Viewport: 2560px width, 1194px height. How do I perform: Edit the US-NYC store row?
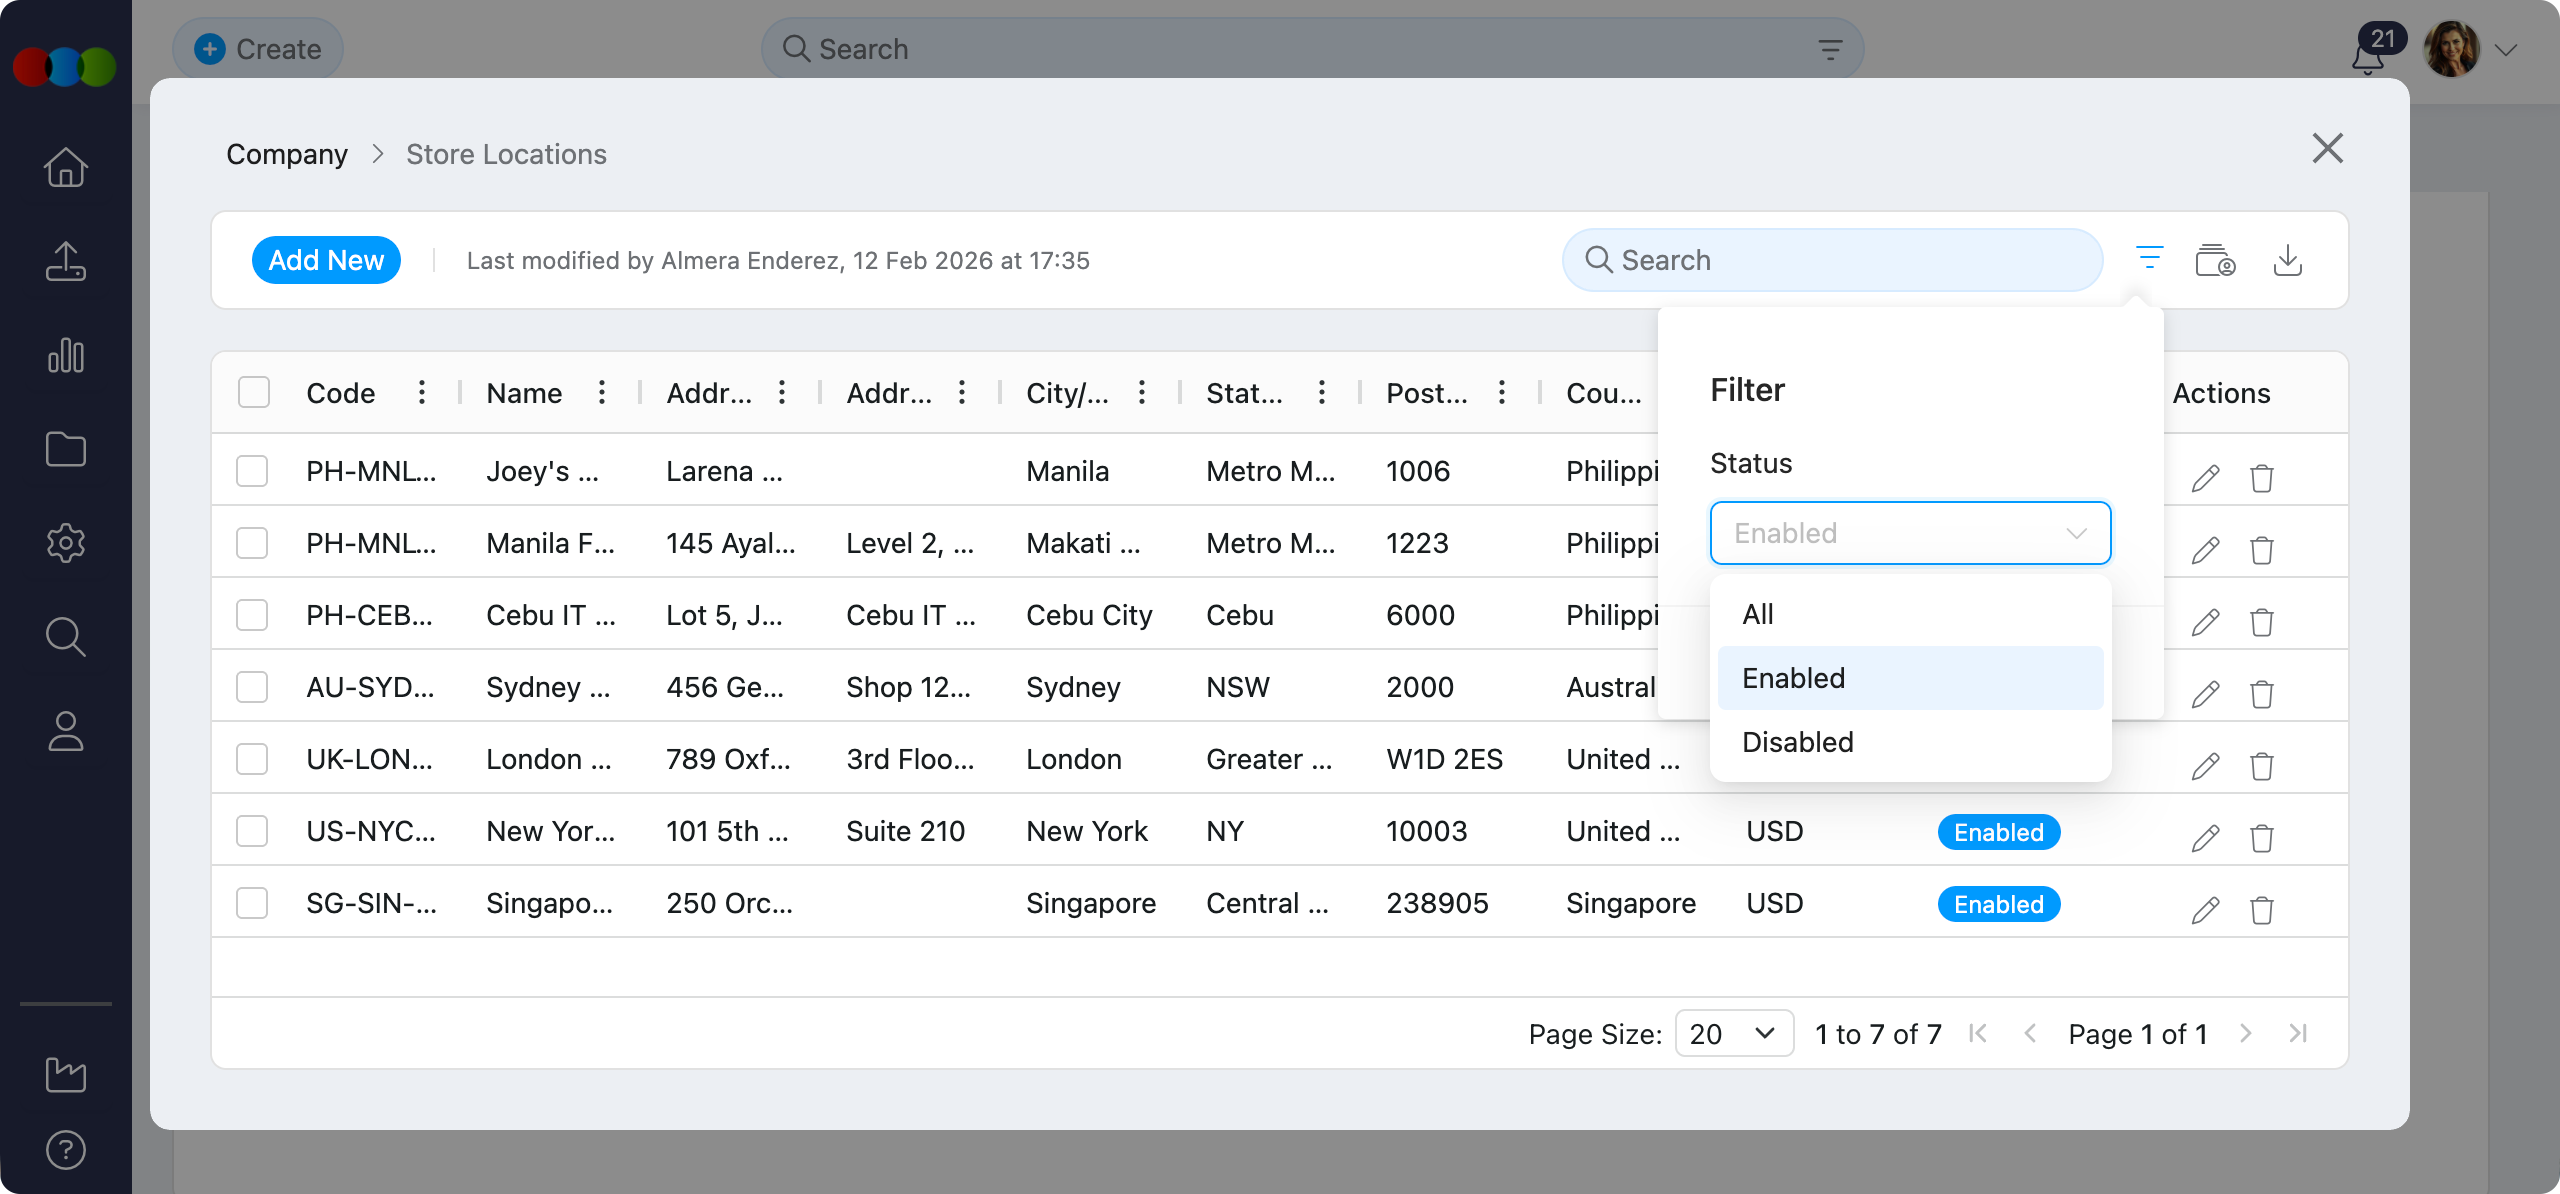[2205, 837]
